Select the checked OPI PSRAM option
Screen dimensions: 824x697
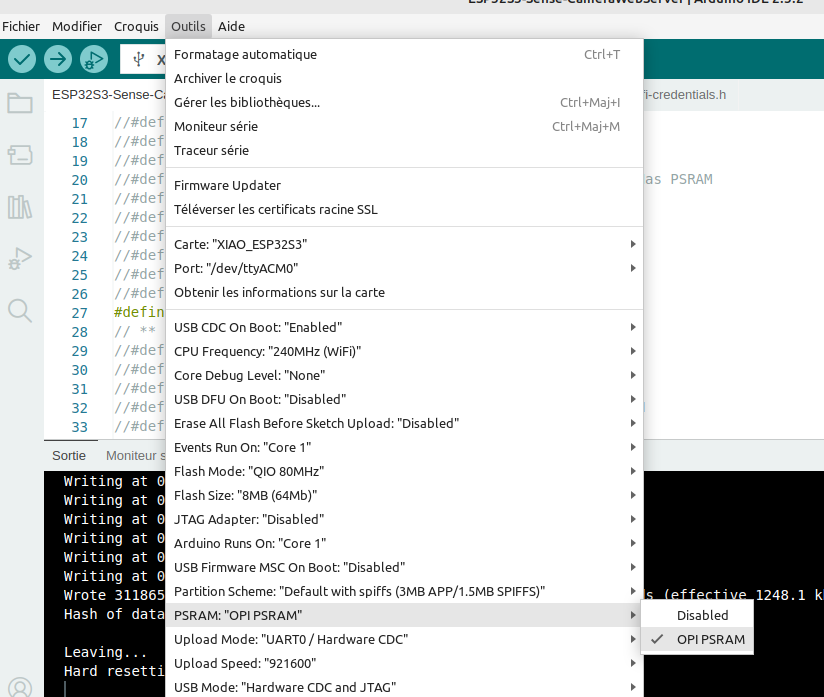click(697, 639)
